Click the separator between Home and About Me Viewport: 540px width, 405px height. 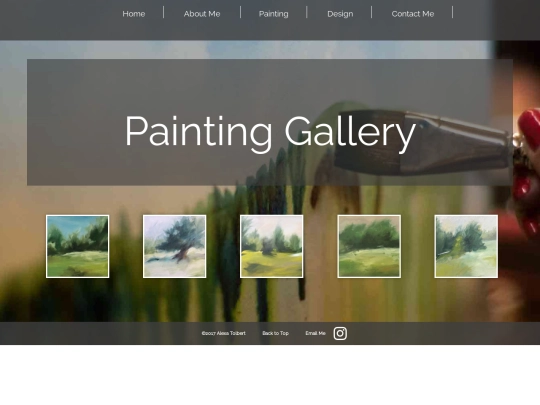coord(164,12)
